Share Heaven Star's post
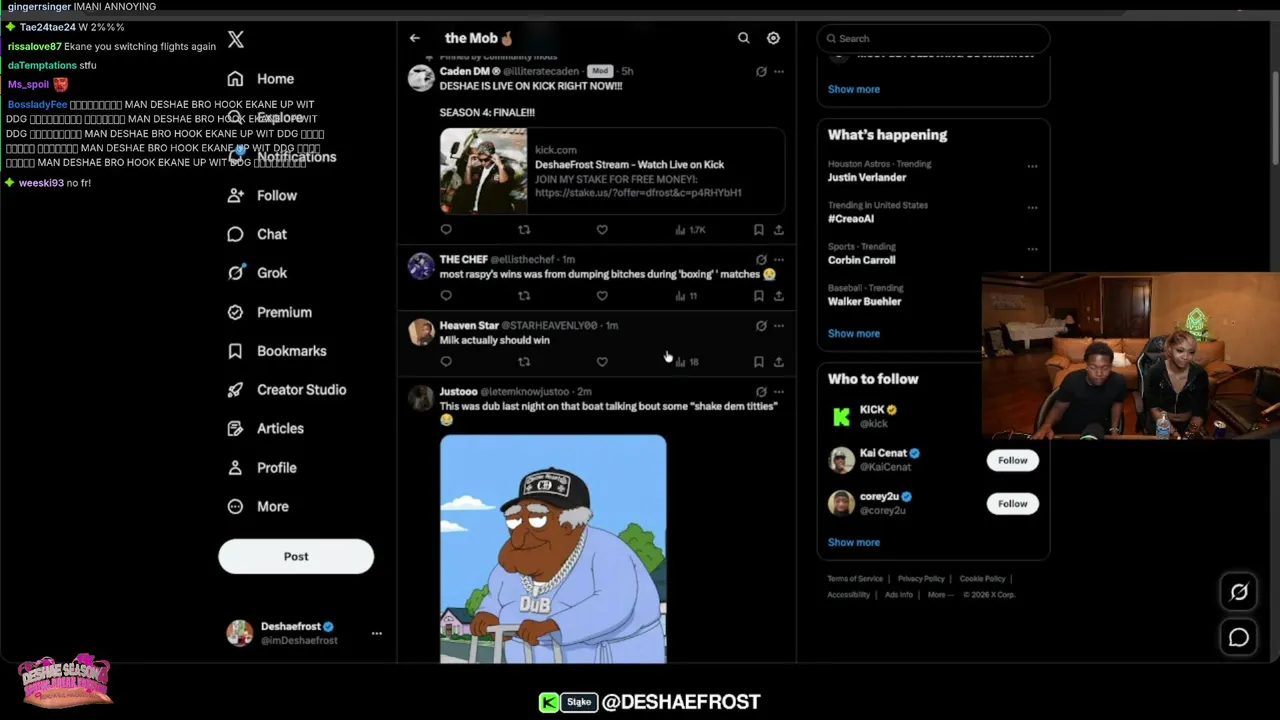The height and width of the screenshot is (720, 1280). (779, 362)
